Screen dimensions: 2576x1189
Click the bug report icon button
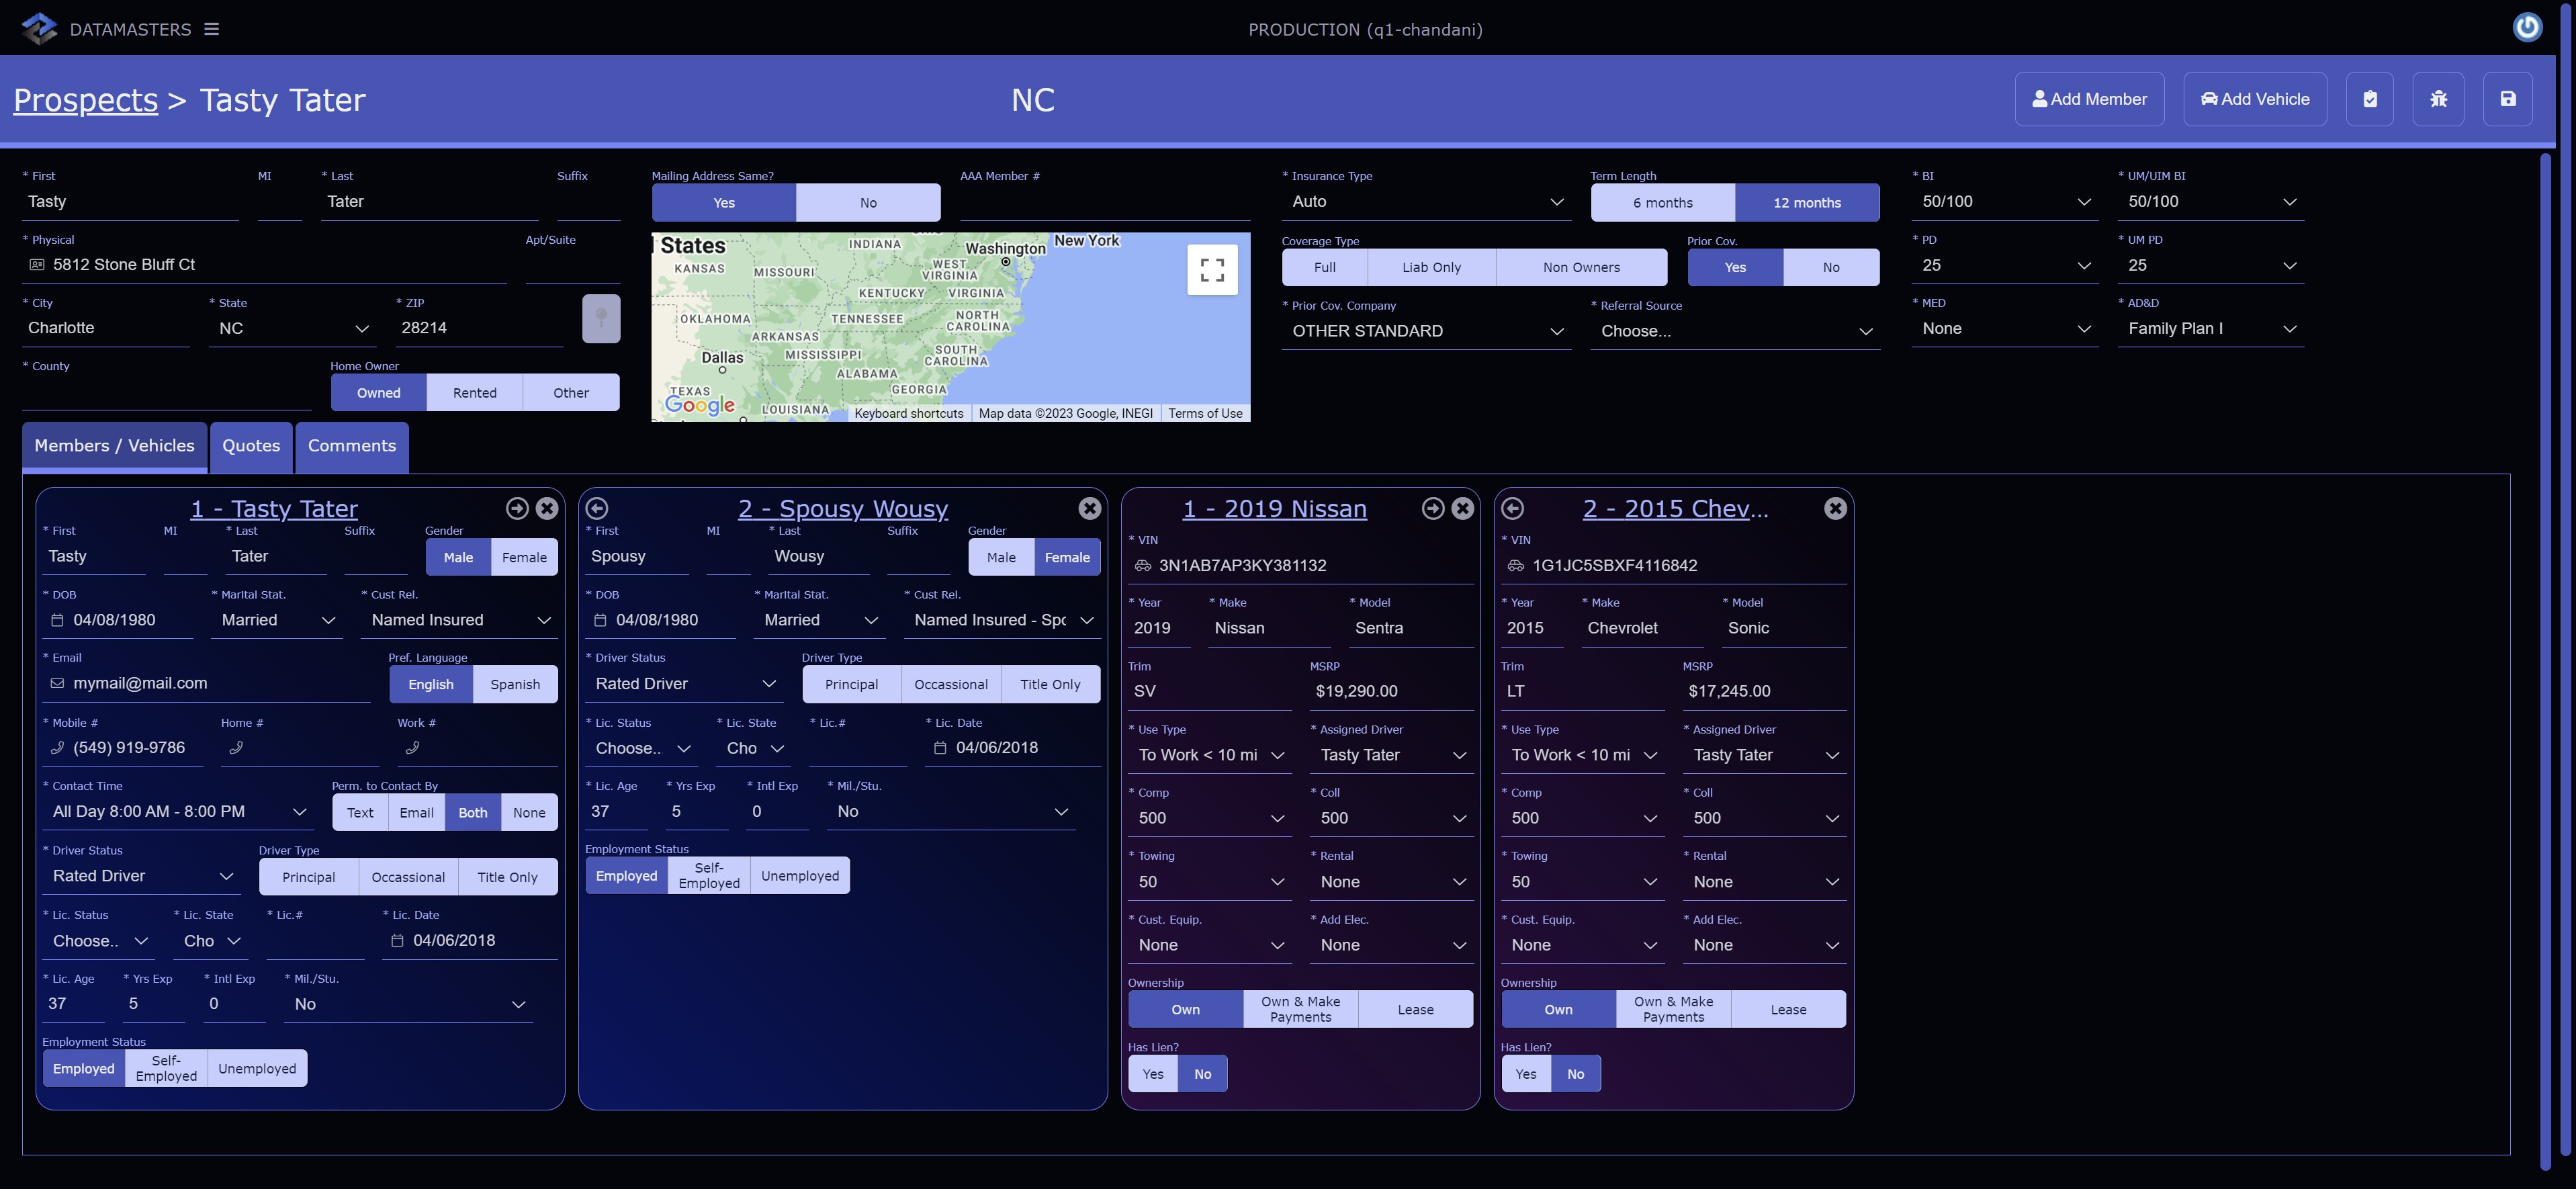coord(2438,99)
